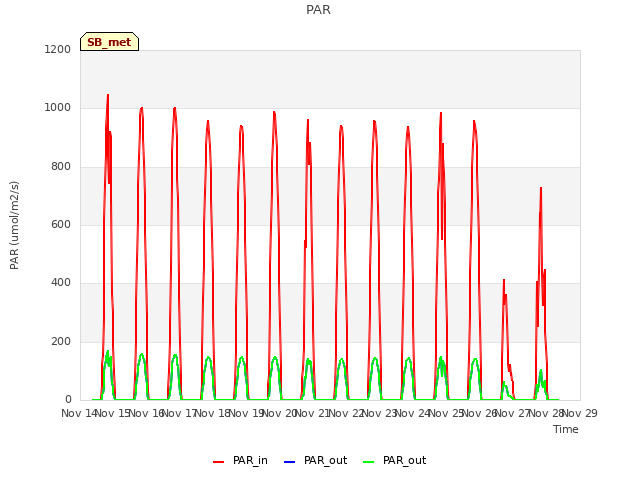Select the PAR_out label beside green swatch

404,460
